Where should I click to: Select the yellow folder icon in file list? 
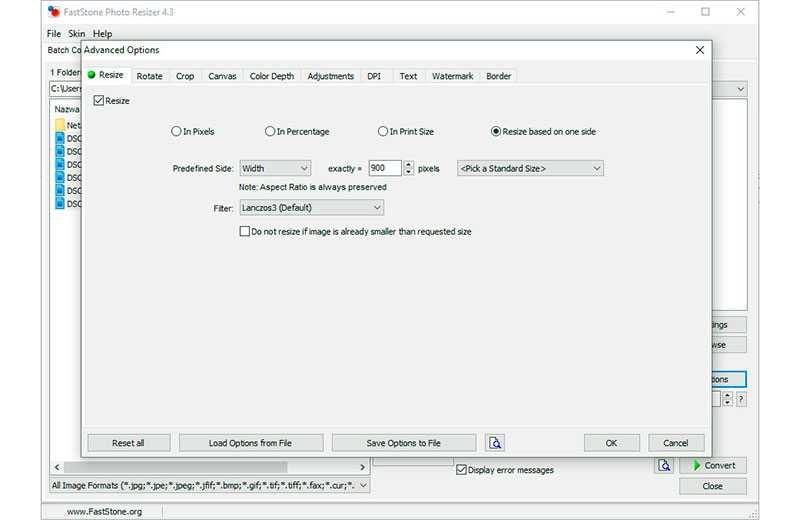point(60,125)
